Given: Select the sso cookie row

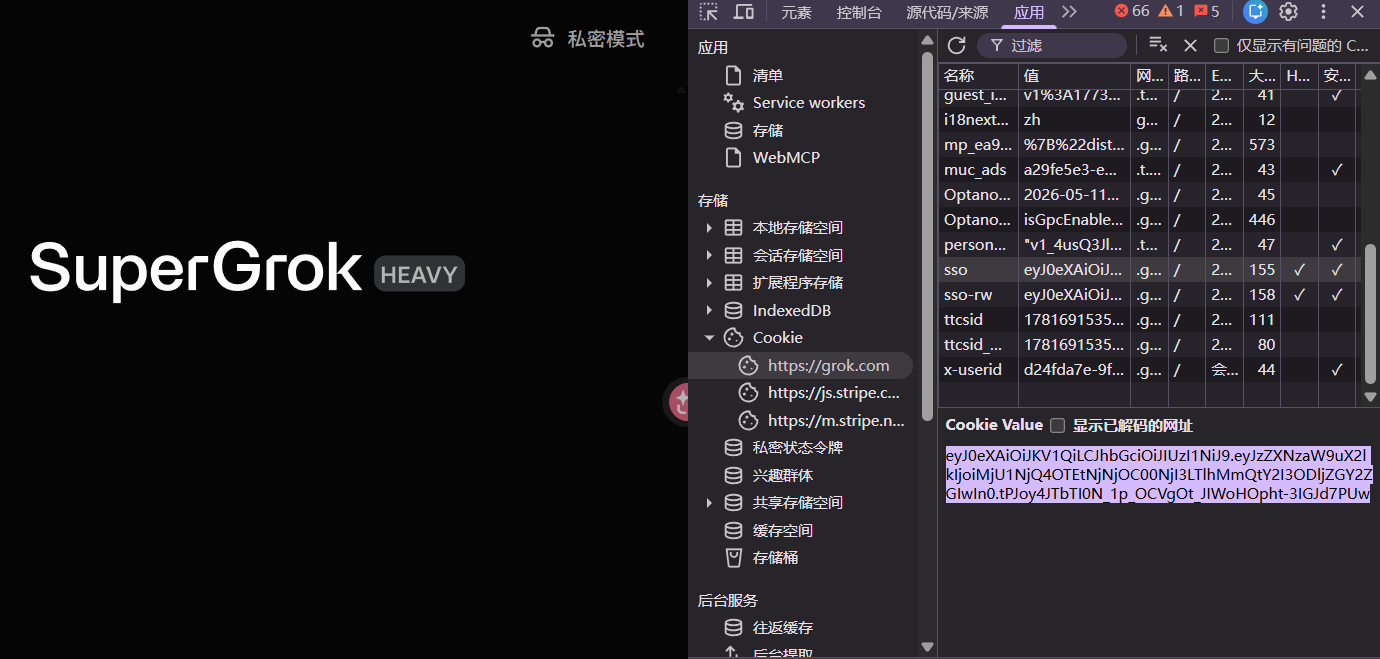Looking at the screenshot, I should point(1147,269).
